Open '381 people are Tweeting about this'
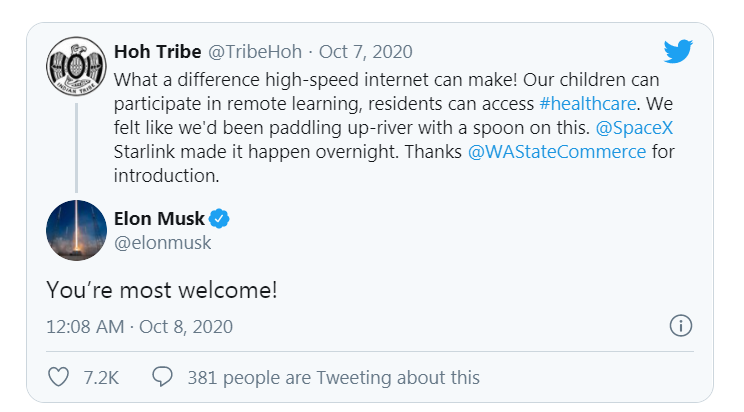The height and width of the screenshot is (412, 744). click(334, 378)
